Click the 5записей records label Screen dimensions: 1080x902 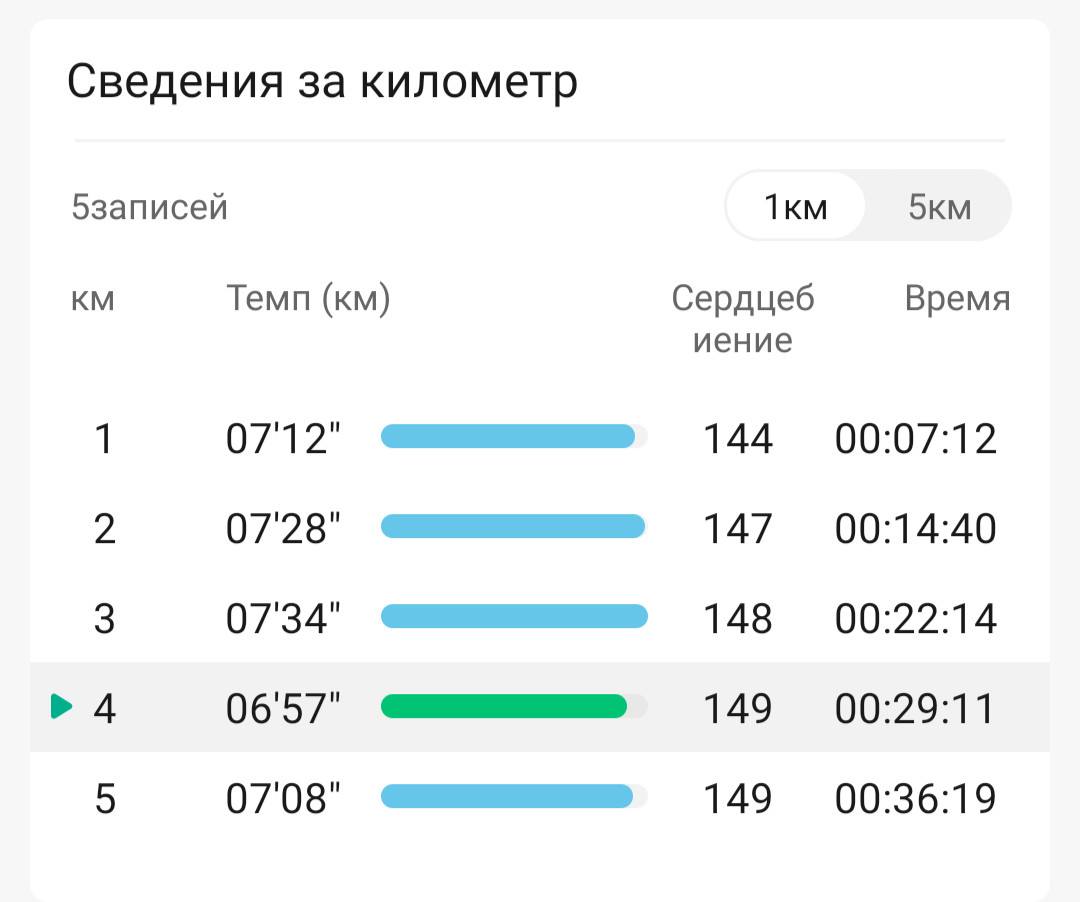click(x=149, y=207)
